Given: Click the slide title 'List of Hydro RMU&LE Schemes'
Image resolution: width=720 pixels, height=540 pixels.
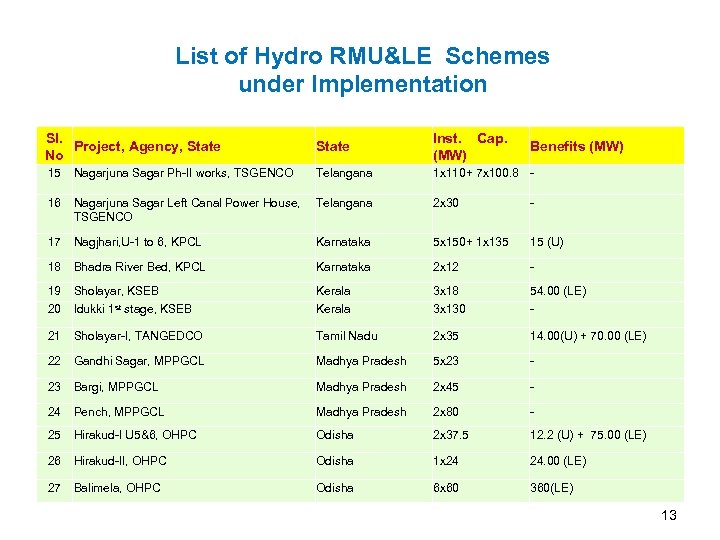Looking at the screenshot, I should 362,56.
